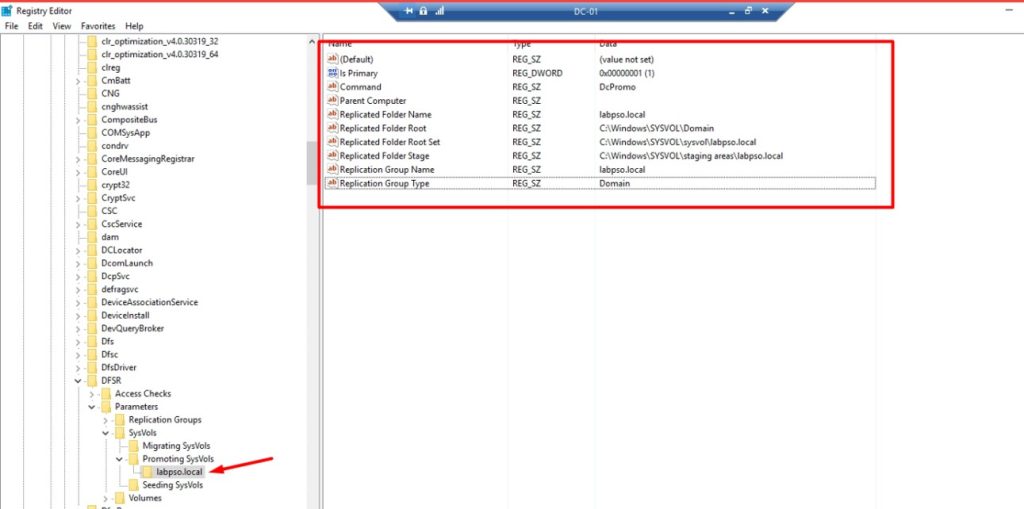This screenshot has width=1024, height=509.
Task: Select the (Default) string value icon
Action: [x=333, y=60]
